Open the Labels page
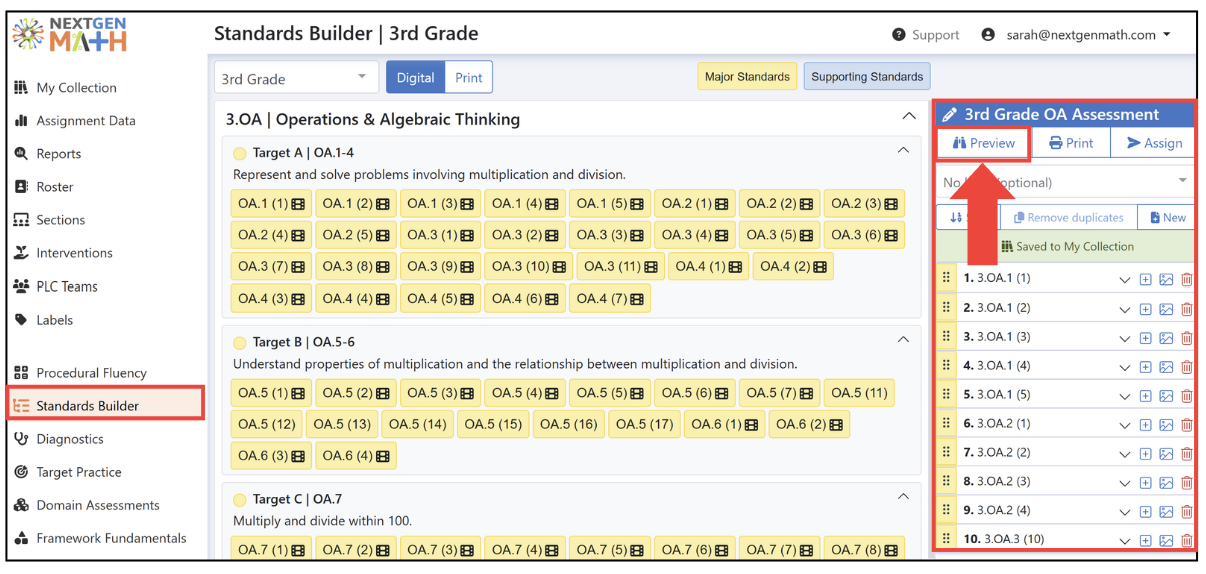Viewport: 1206px width, 574px height. tap(43, 320)
